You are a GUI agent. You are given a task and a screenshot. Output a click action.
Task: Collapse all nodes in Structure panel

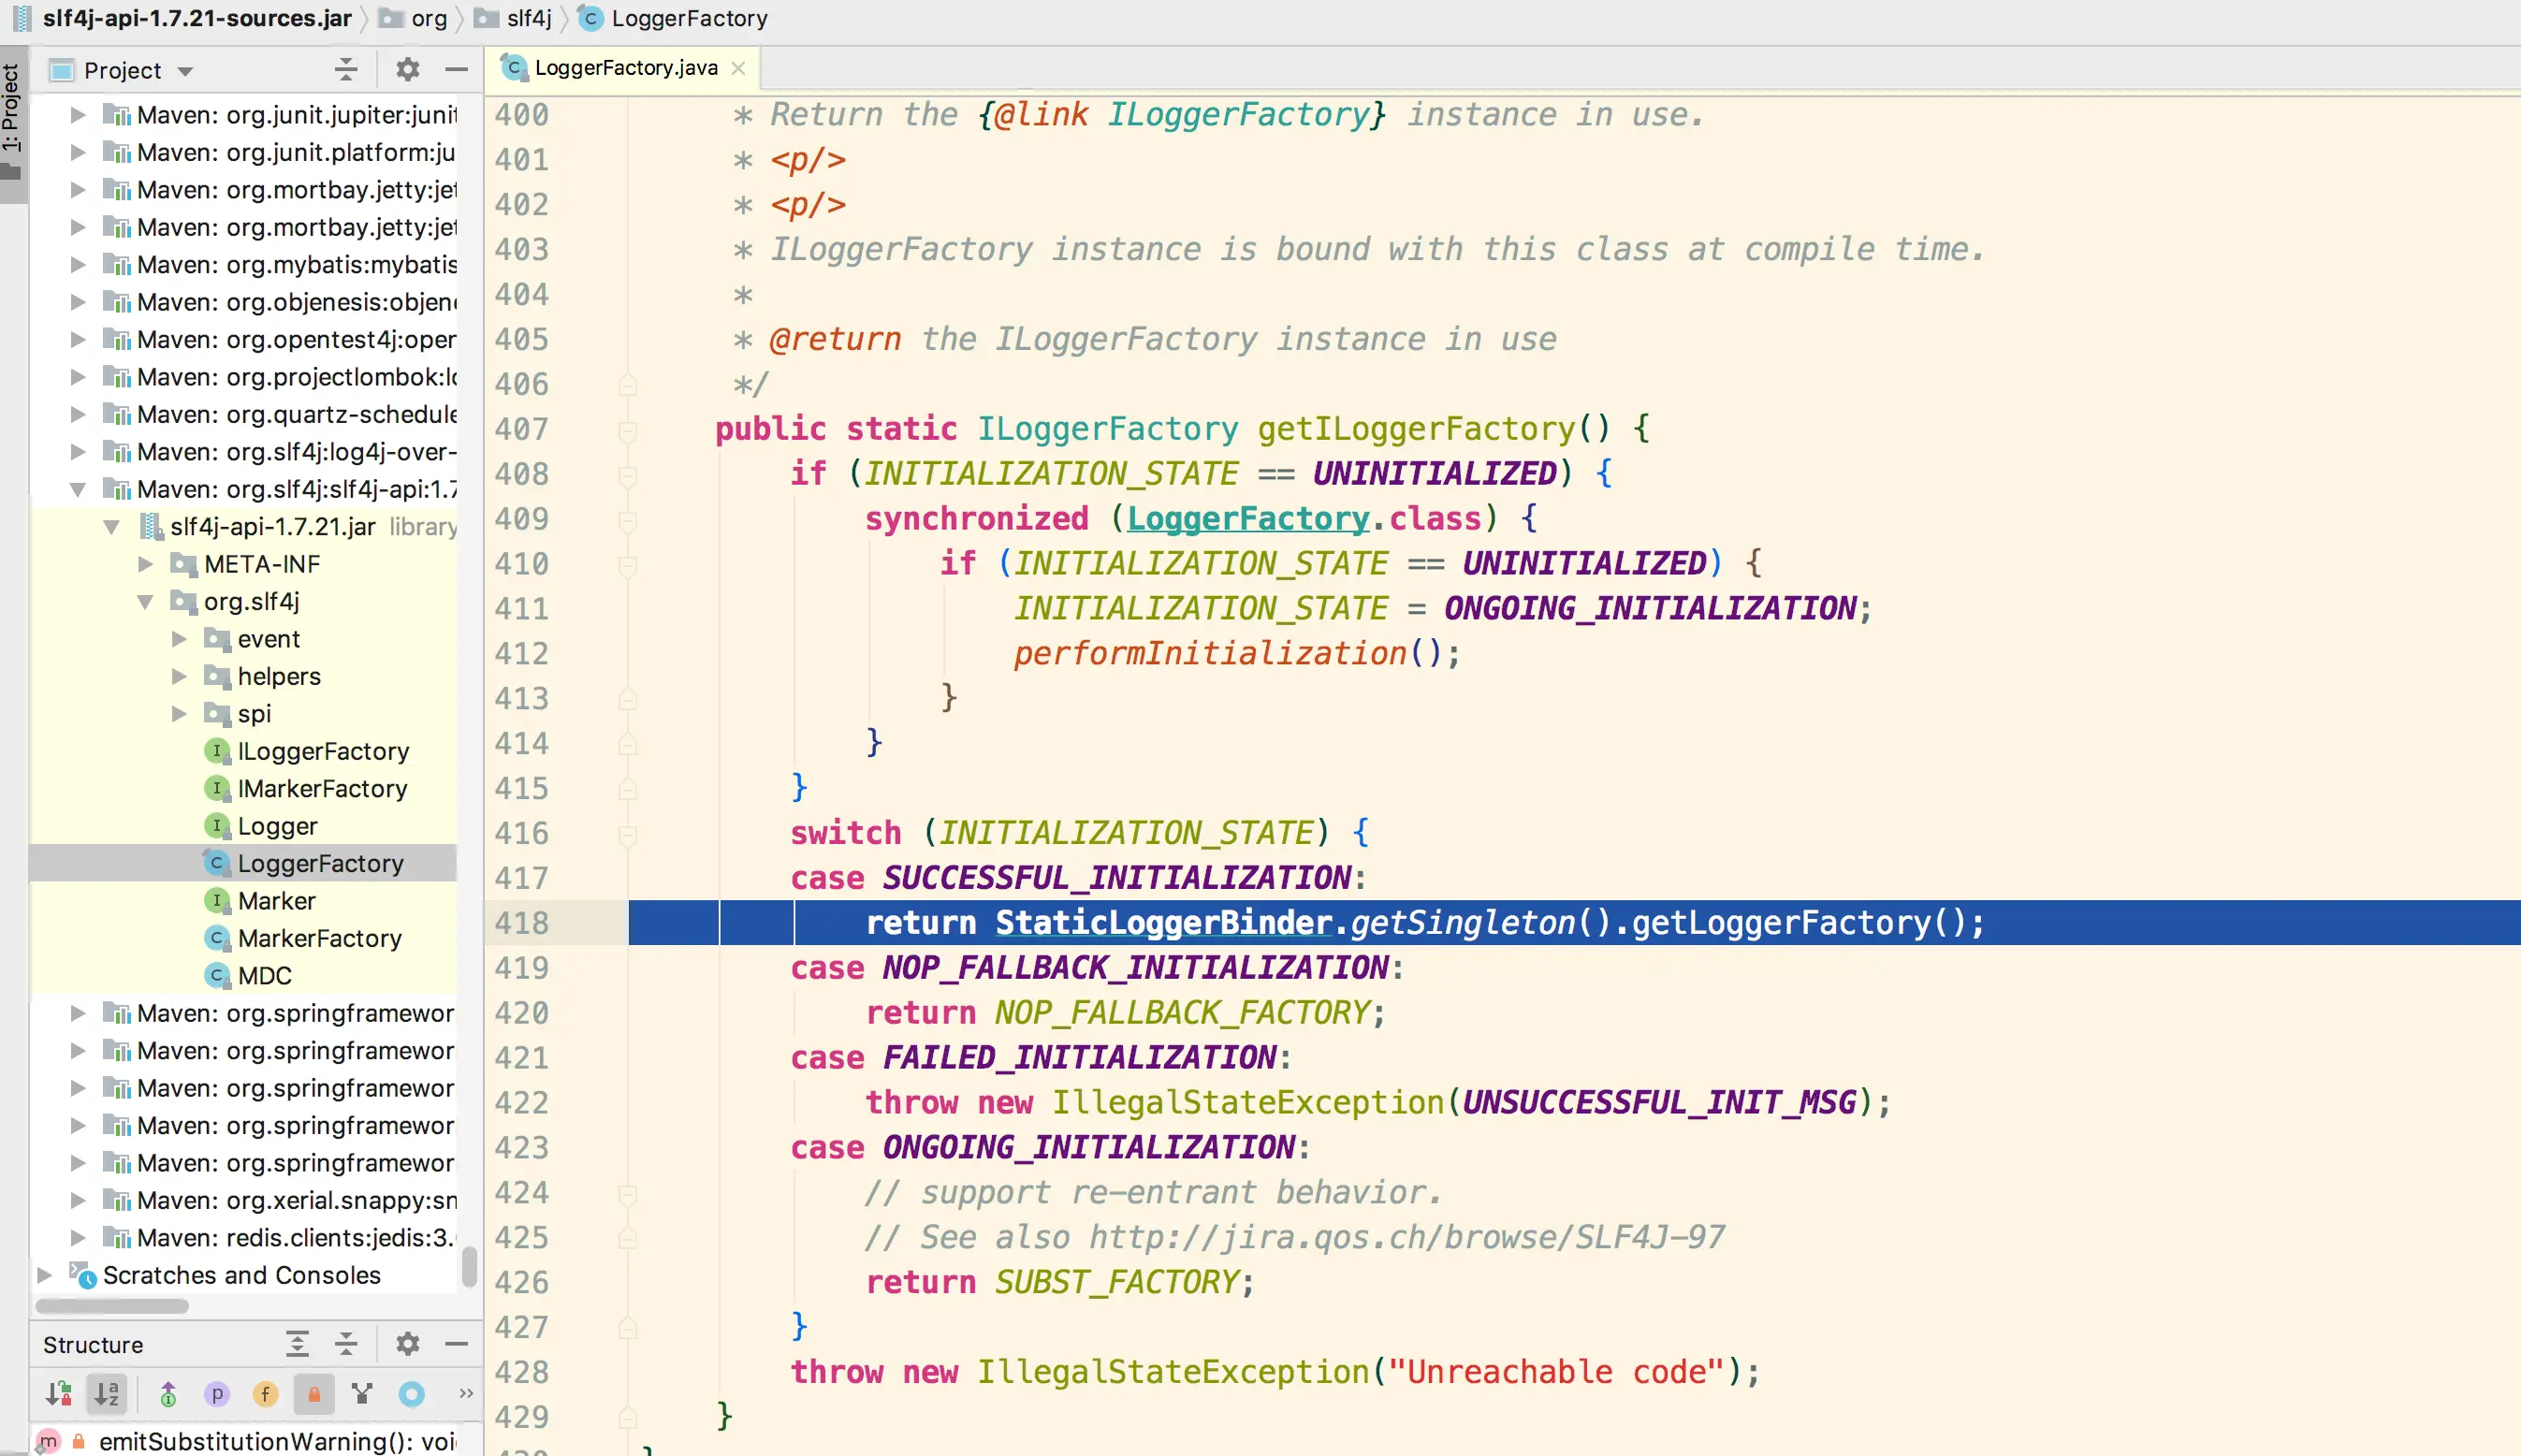[x=346, y=1344]
